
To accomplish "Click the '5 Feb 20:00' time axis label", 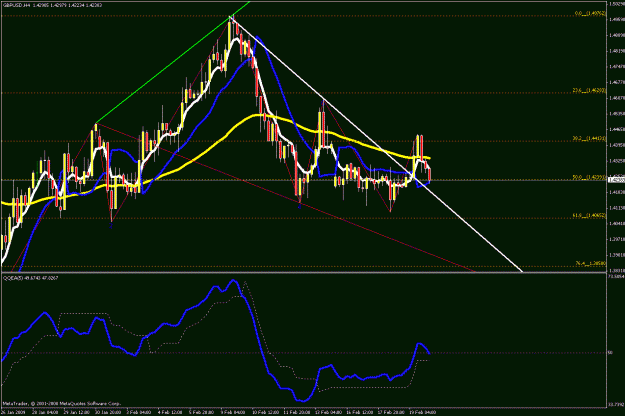I will [201, 412].
